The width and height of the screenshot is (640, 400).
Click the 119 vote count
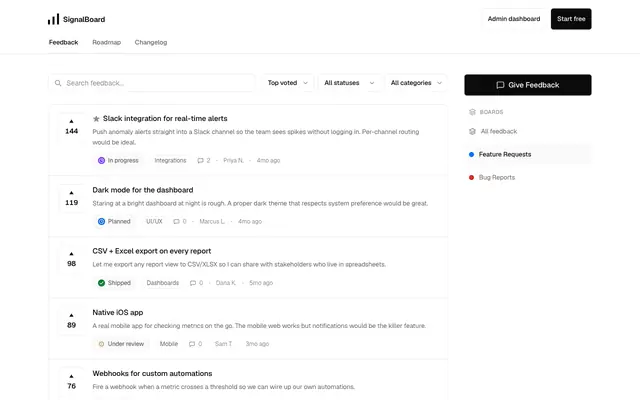point(71,202)
